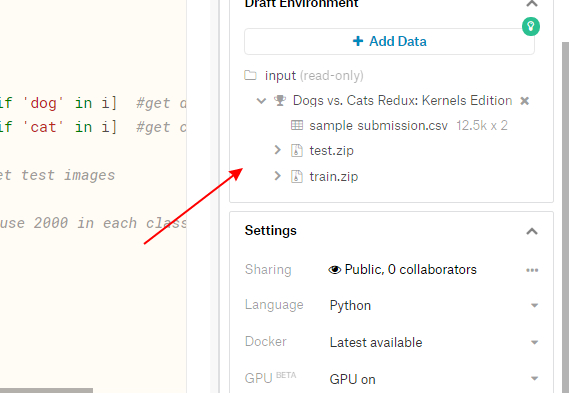Open the sharing three-dots options menu
This screenshot has height=393, width=569.
(532, 270)
